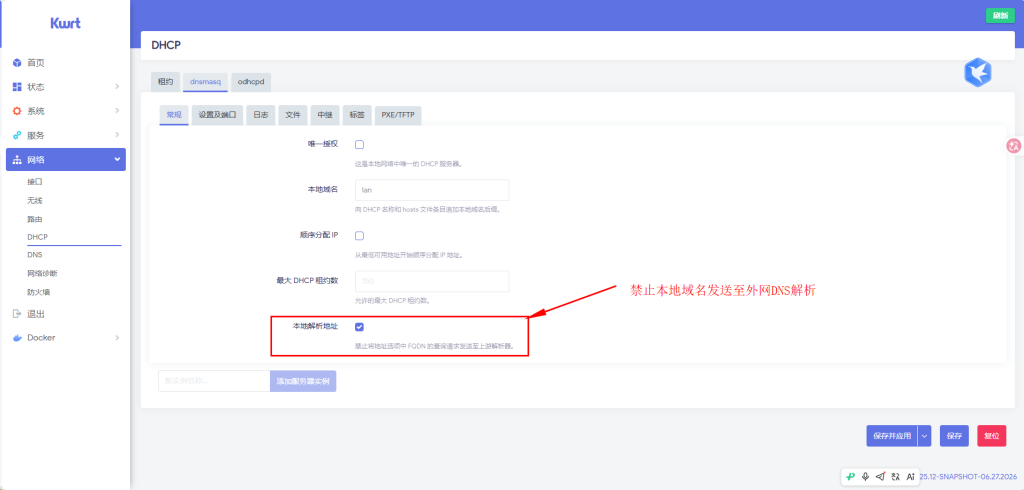Open 防火墙 in the network submenu

39,291
